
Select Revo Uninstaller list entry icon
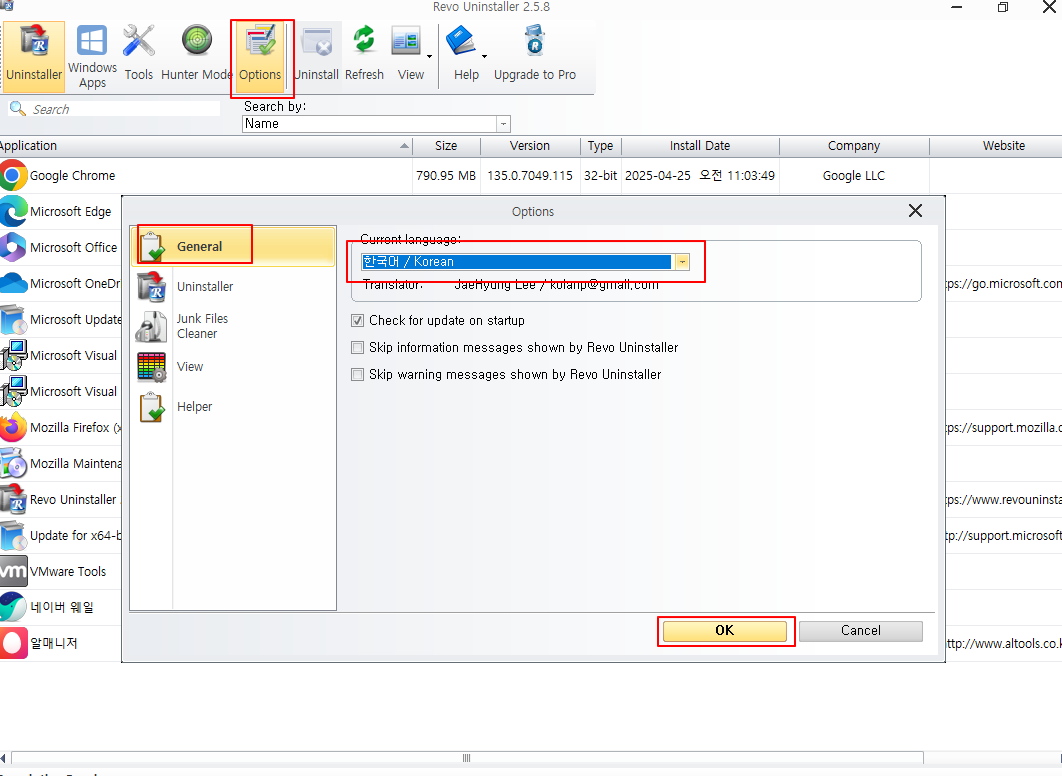click(x=14, y=499)
